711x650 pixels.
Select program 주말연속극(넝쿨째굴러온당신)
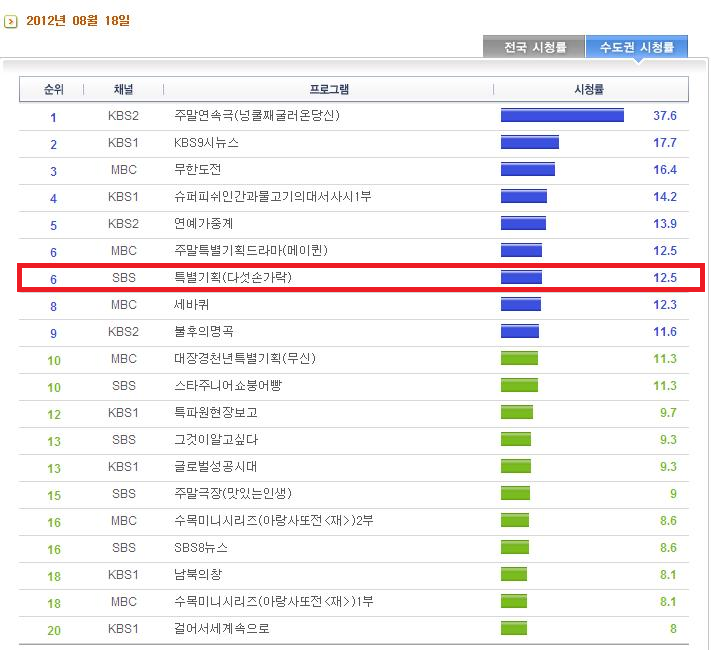[x=257, y=116]
